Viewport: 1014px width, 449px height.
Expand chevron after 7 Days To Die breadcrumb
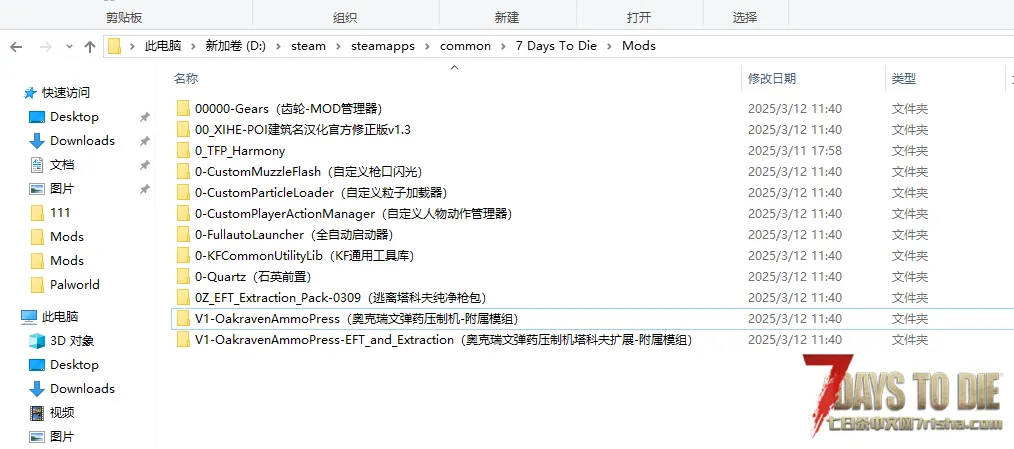point(609,47)
